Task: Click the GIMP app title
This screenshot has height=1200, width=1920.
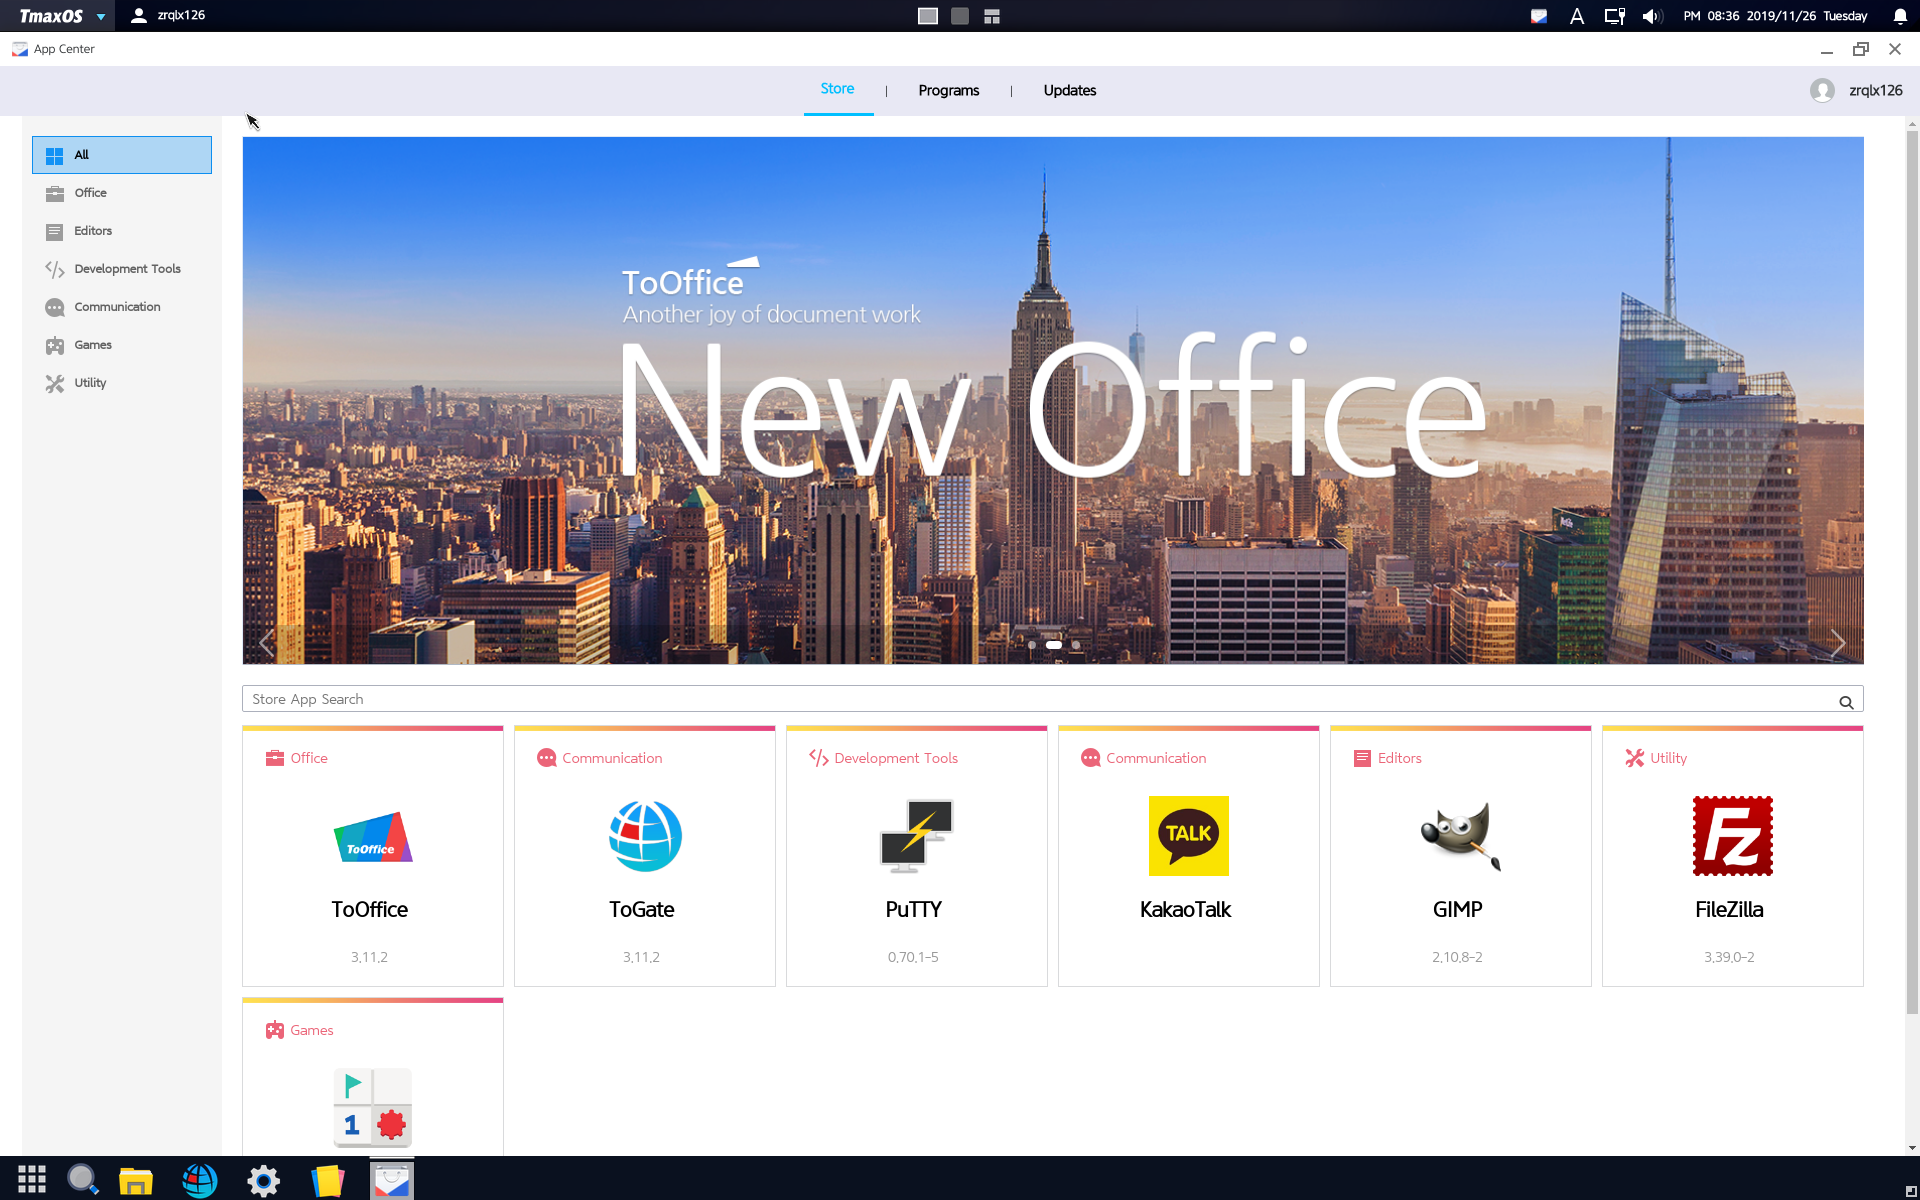Action: pyautogui.click(x=1458, y=909)
